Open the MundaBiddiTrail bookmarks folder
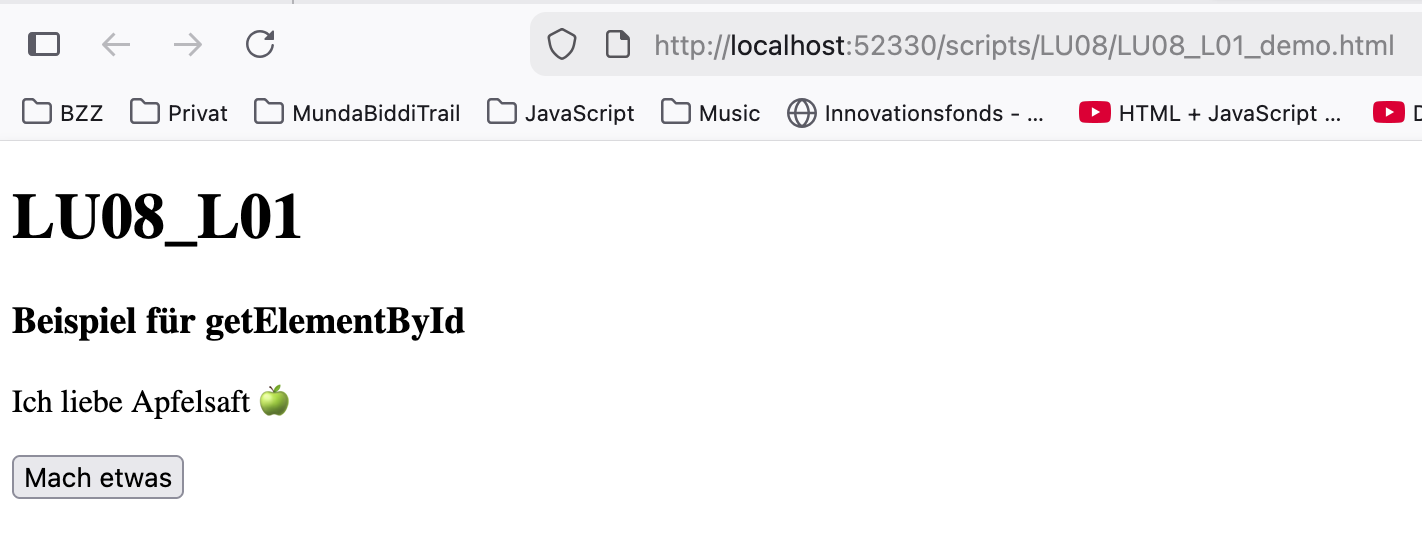Screen dimensions: 1422x560 358,113
